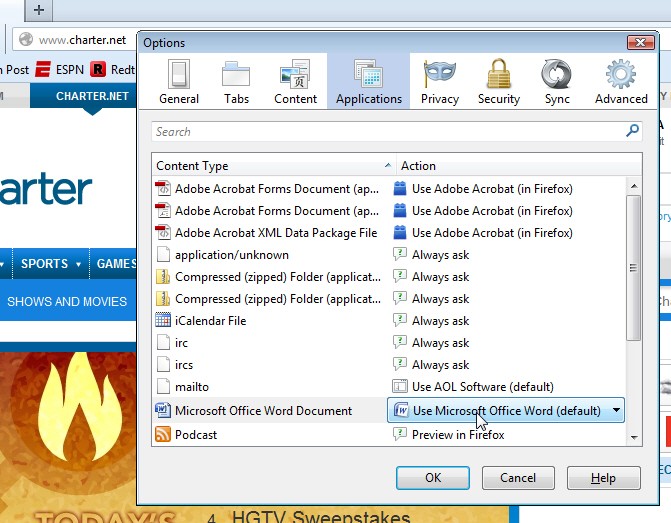This screenshot has width=671, height=523.
Task: Click the globe site identity icon
Action: pos(26,39)
